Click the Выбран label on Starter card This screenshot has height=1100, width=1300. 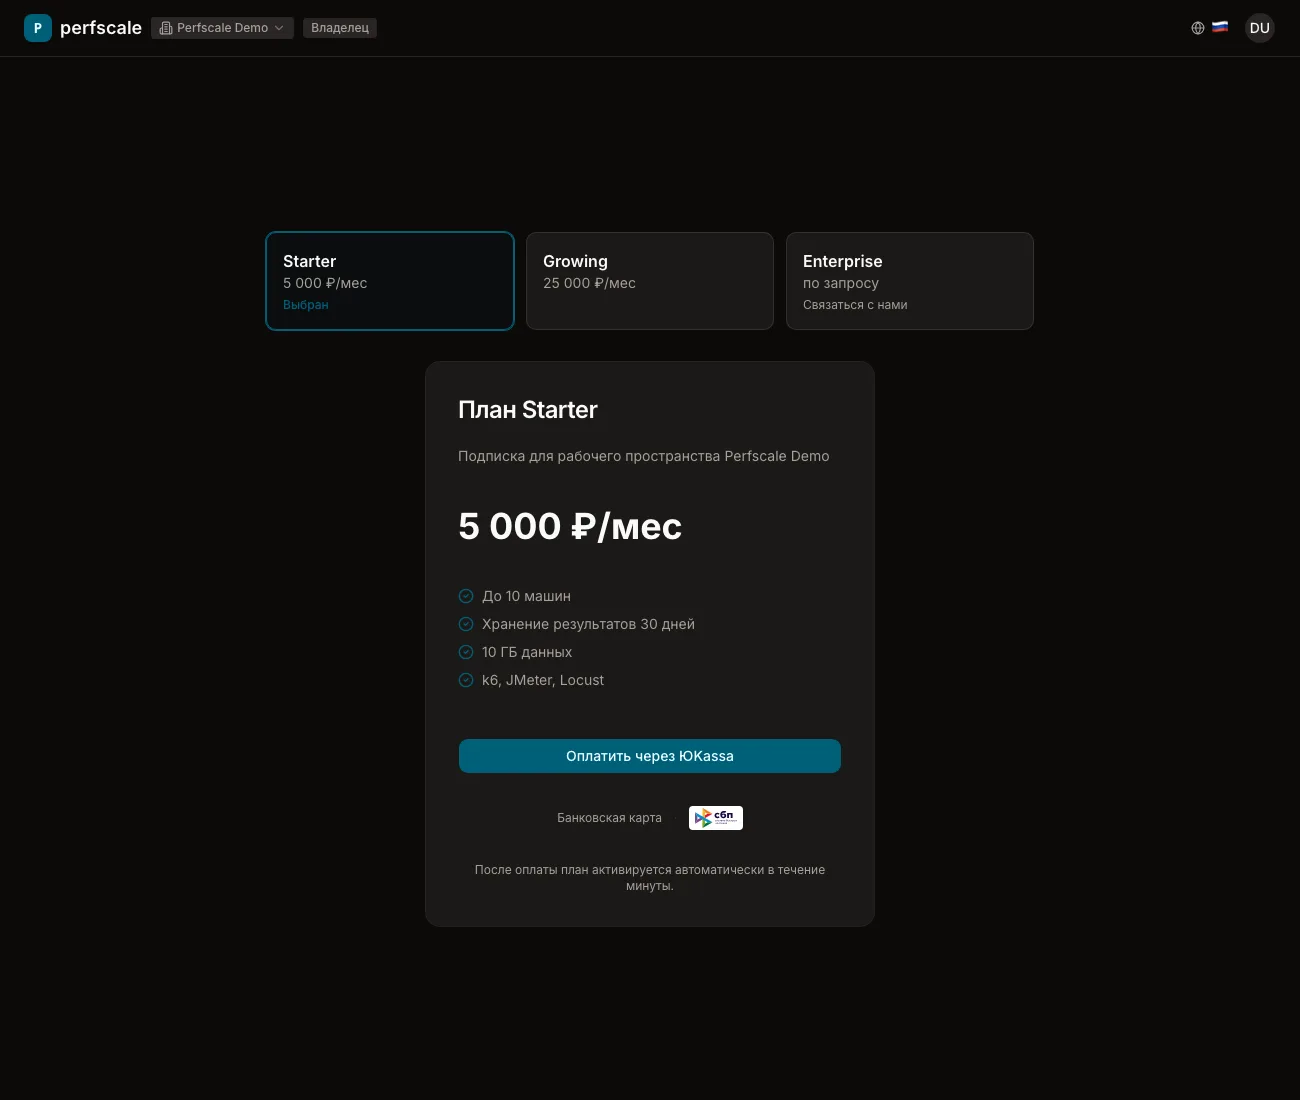306,305
